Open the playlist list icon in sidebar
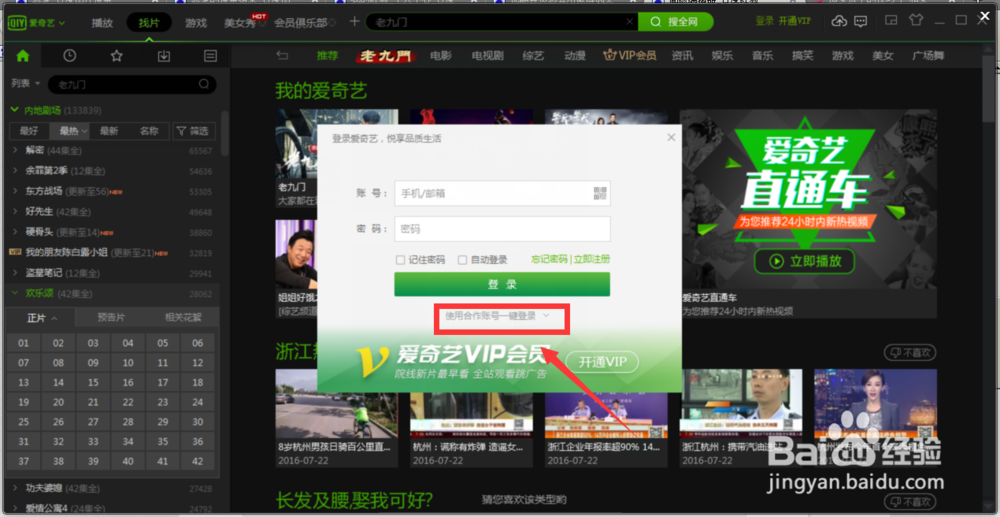The height and width of the screenshot is (517, 1000). 210,56
